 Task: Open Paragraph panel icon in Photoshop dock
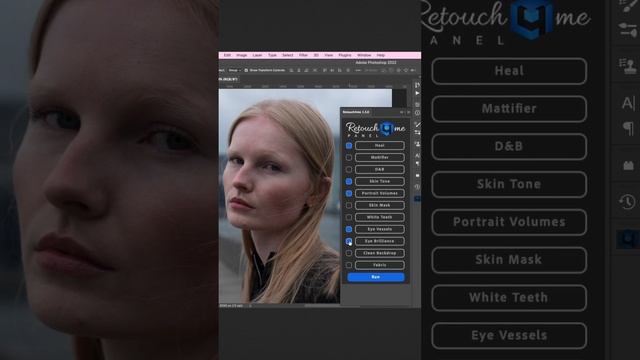pyautogui.click(x=417, y=163)
